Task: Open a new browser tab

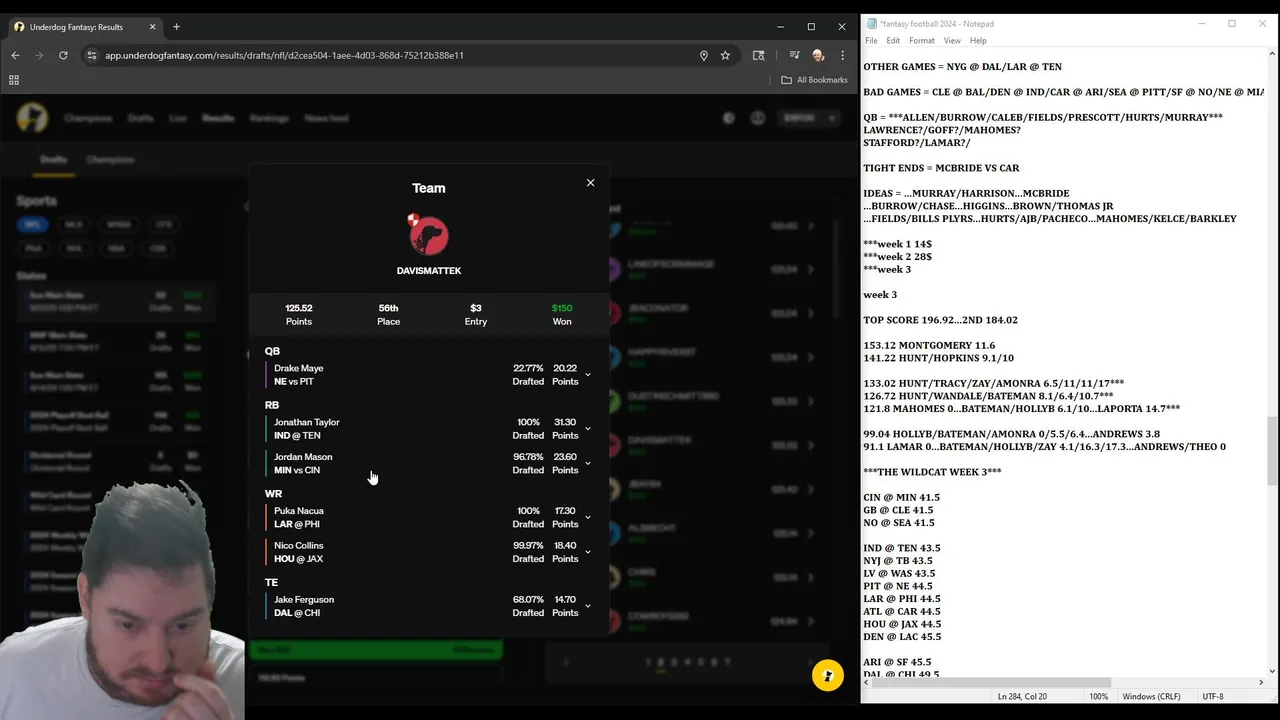Action: [176, 27]
